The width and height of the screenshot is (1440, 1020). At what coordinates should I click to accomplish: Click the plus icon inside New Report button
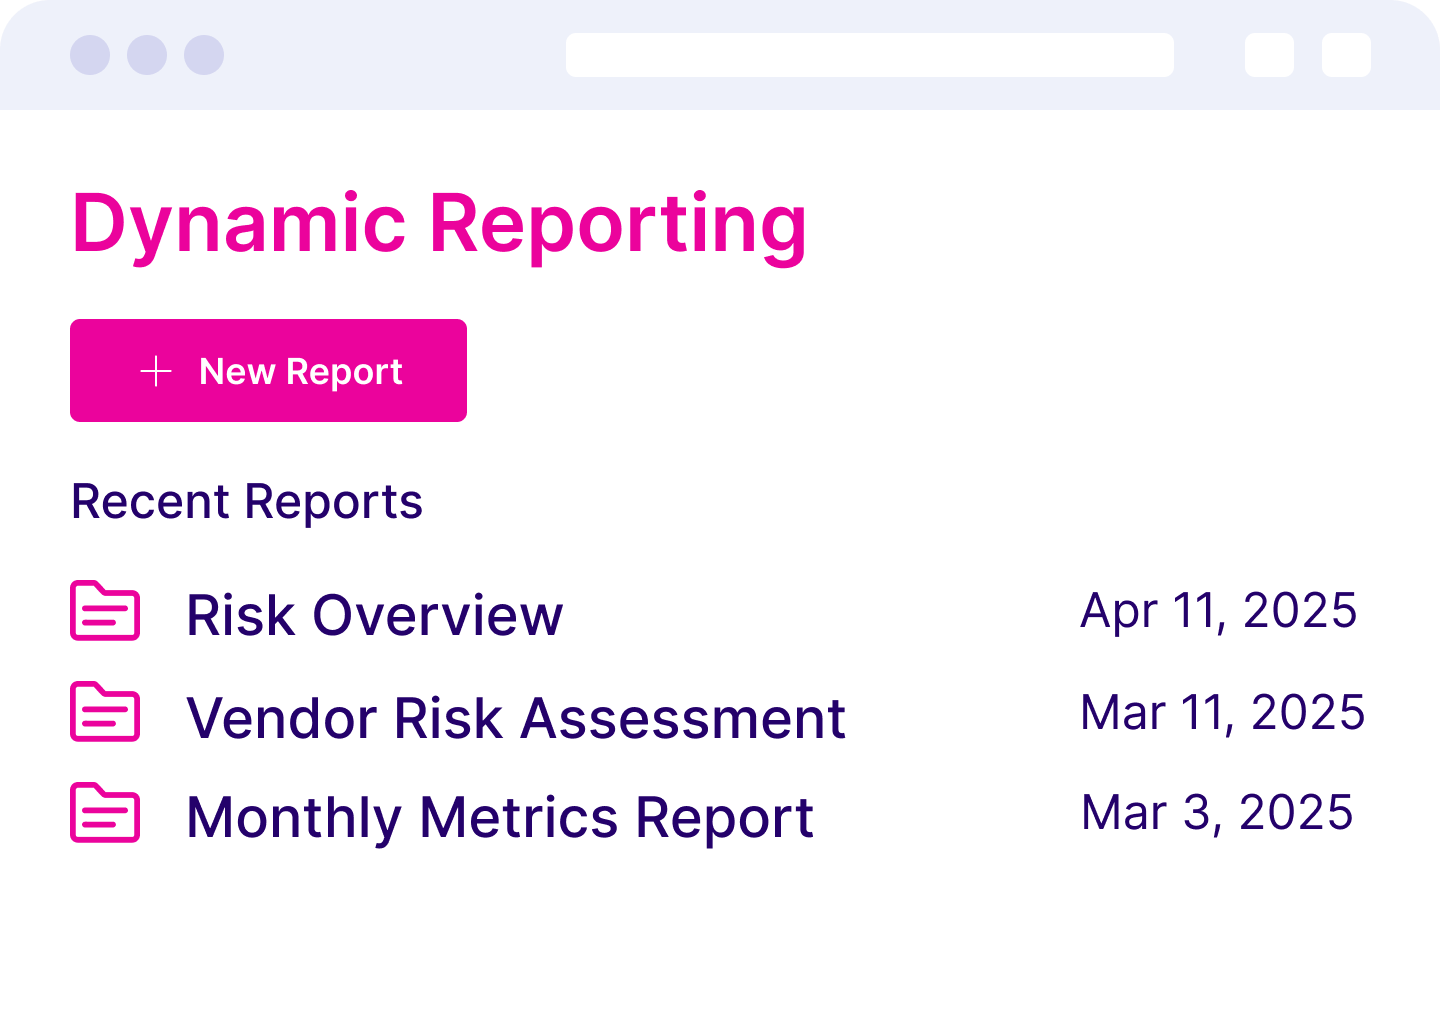tap(157, 371)
